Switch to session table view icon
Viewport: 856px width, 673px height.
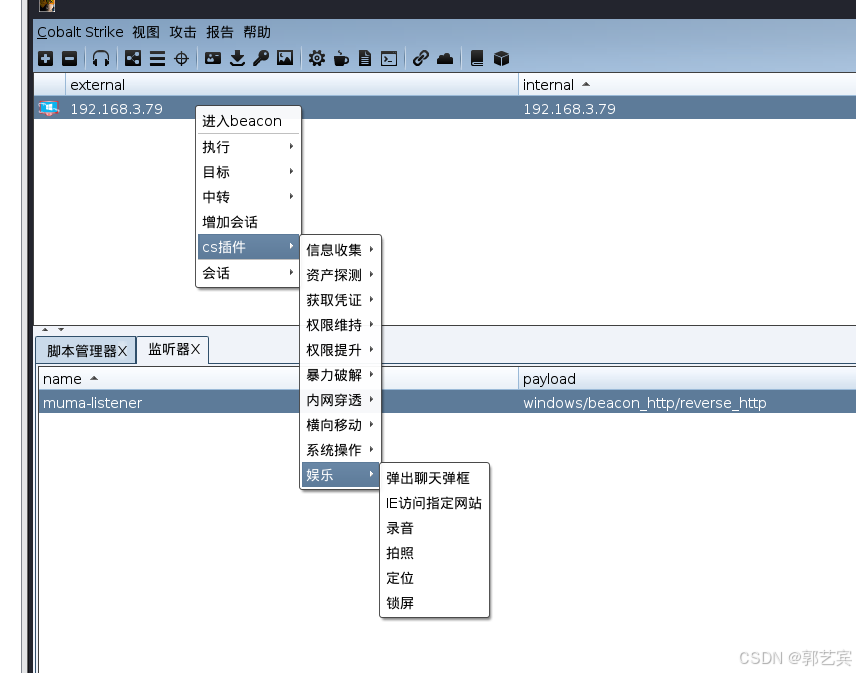[157, 58]
